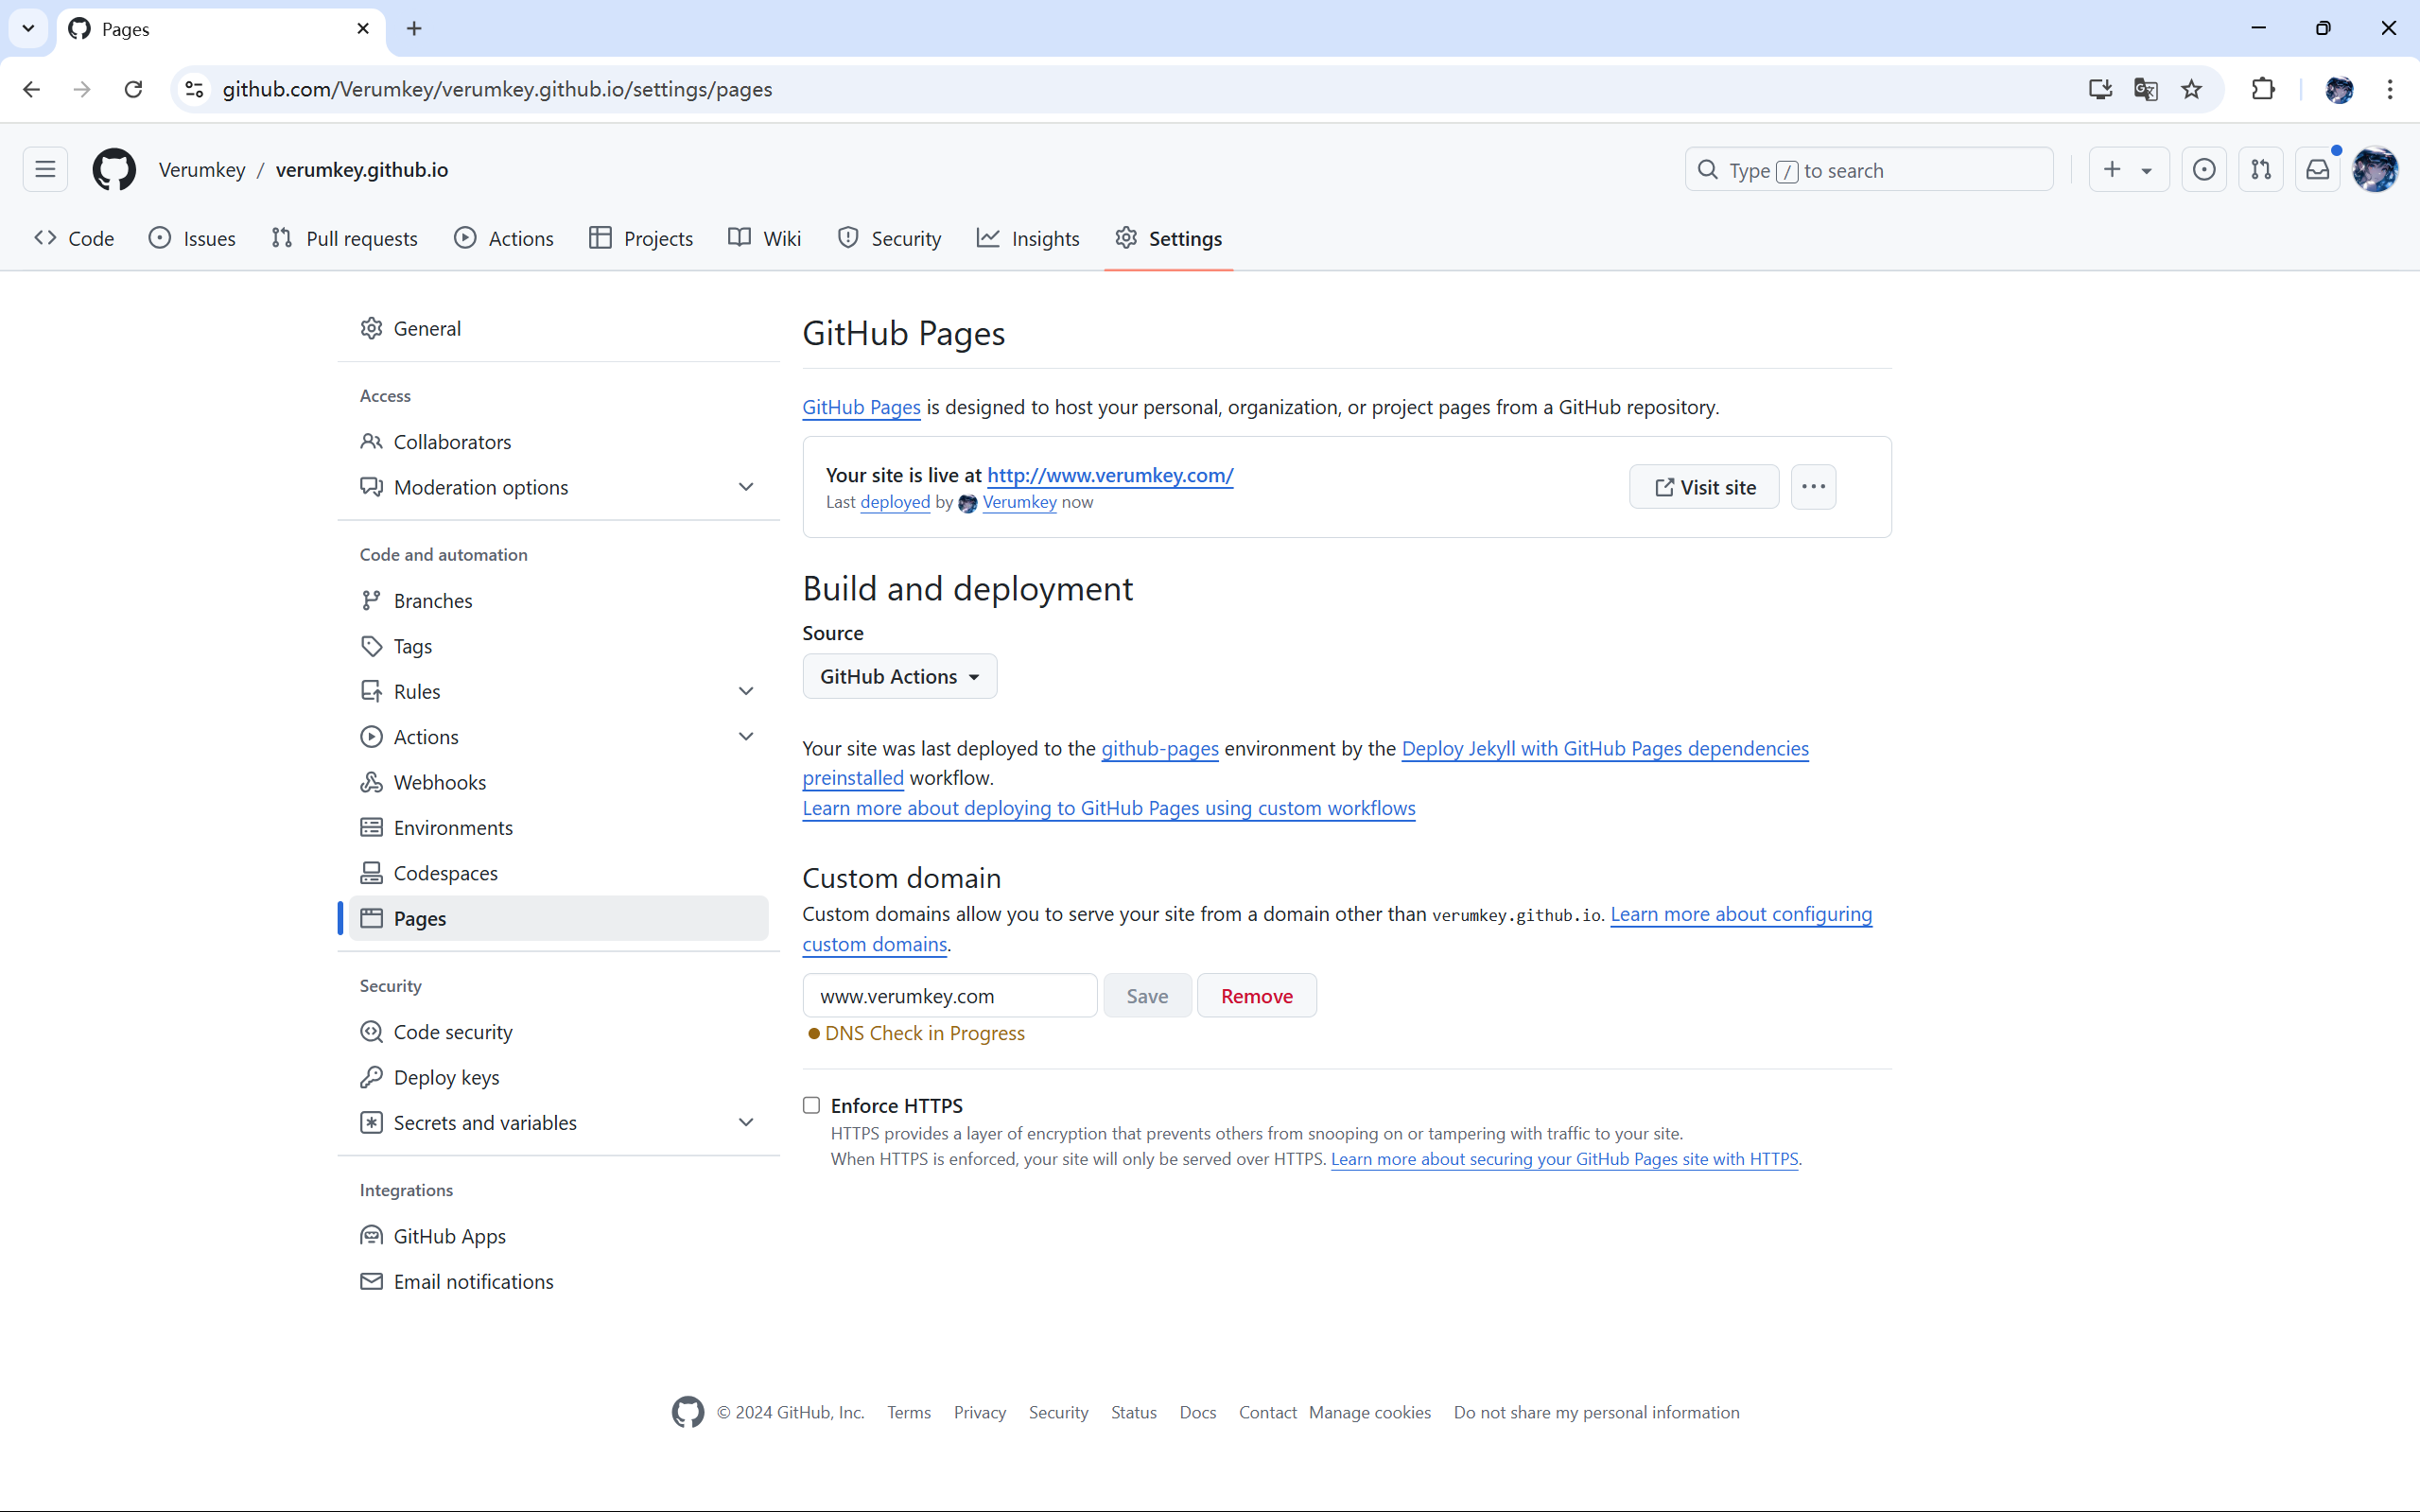Open Branches settings in sidebar
This screenshot has height=1512, width=2420.
click(x=558, y=600)
